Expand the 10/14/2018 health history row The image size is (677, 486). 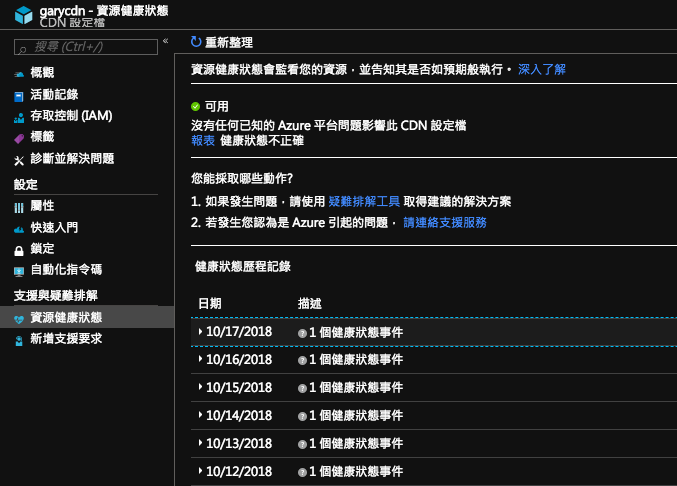(200, 415)
